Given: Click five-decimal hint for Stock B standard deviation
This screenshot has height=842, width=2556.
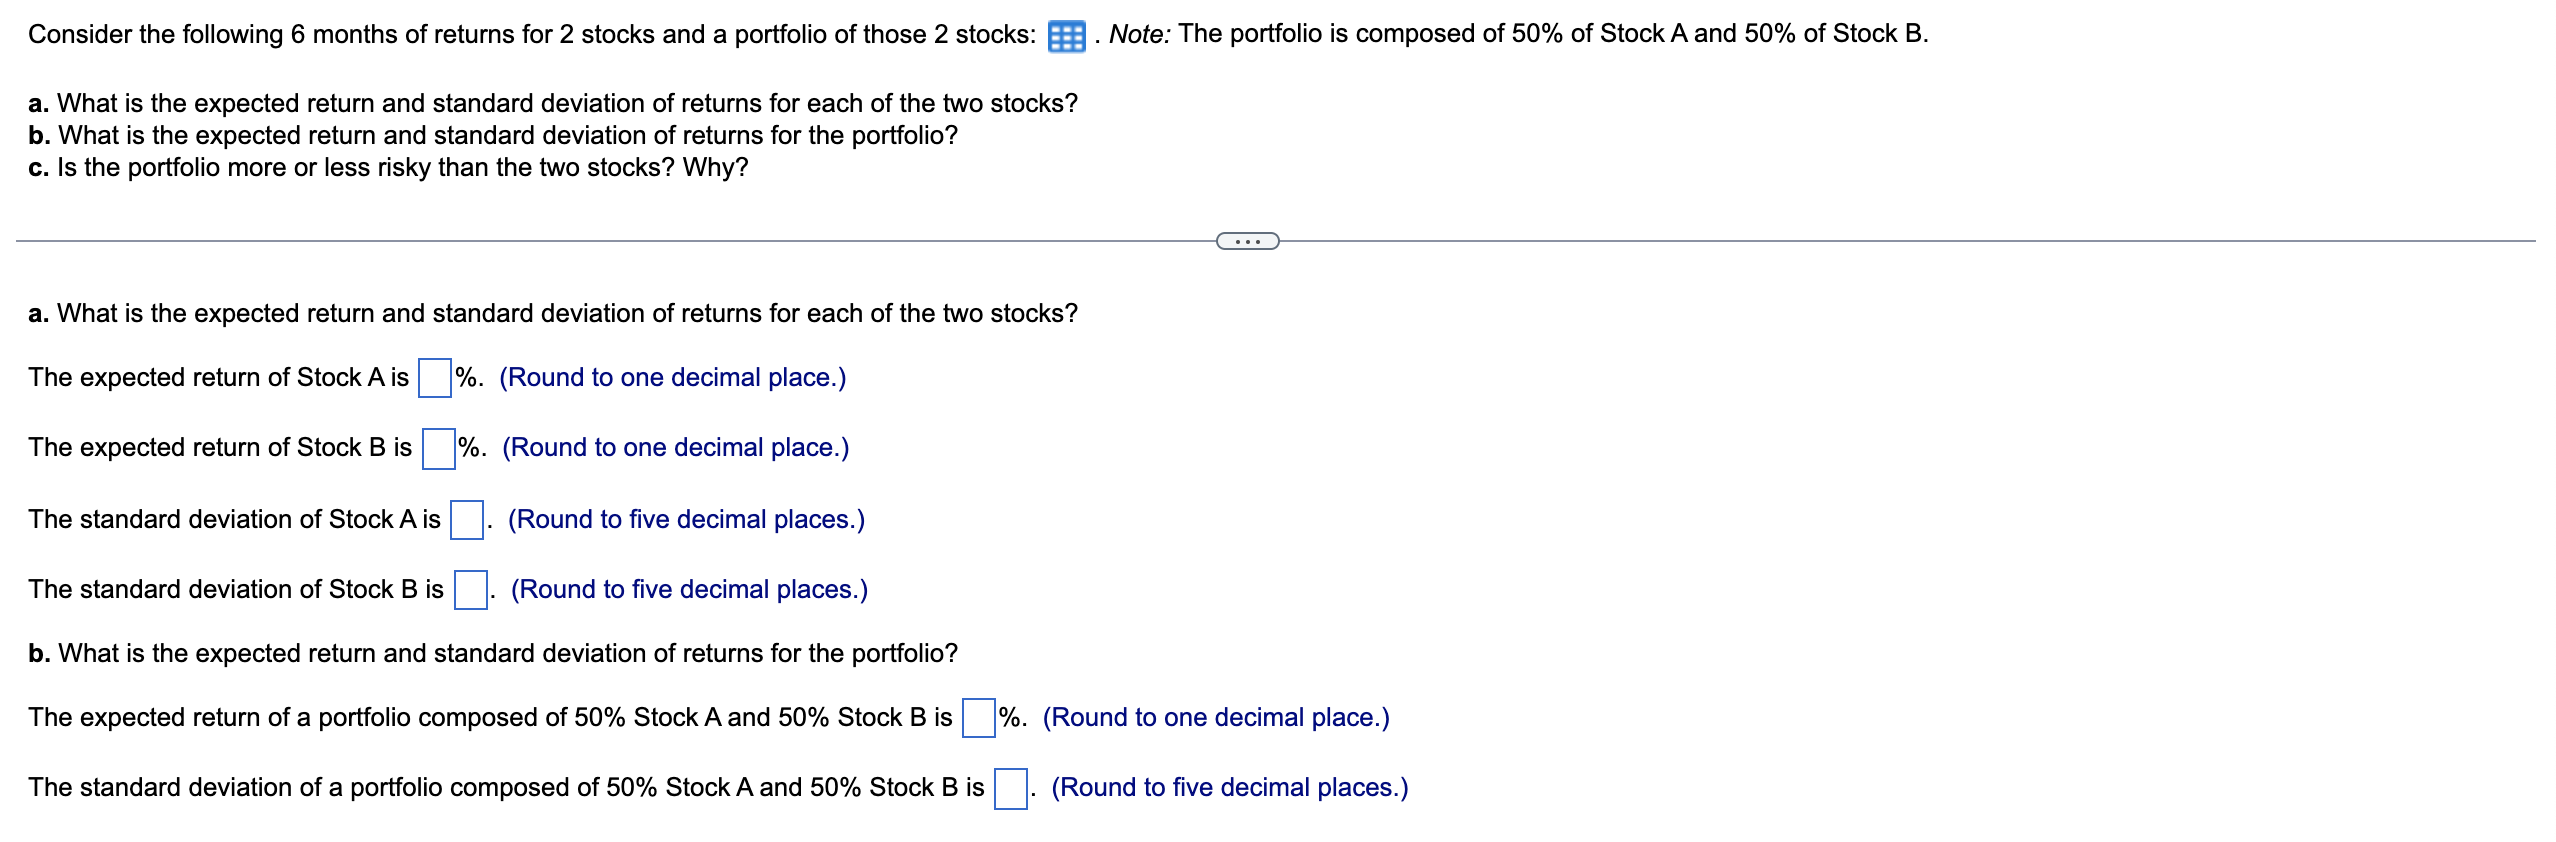Looking at the screenshot, I should click(689, 590).
